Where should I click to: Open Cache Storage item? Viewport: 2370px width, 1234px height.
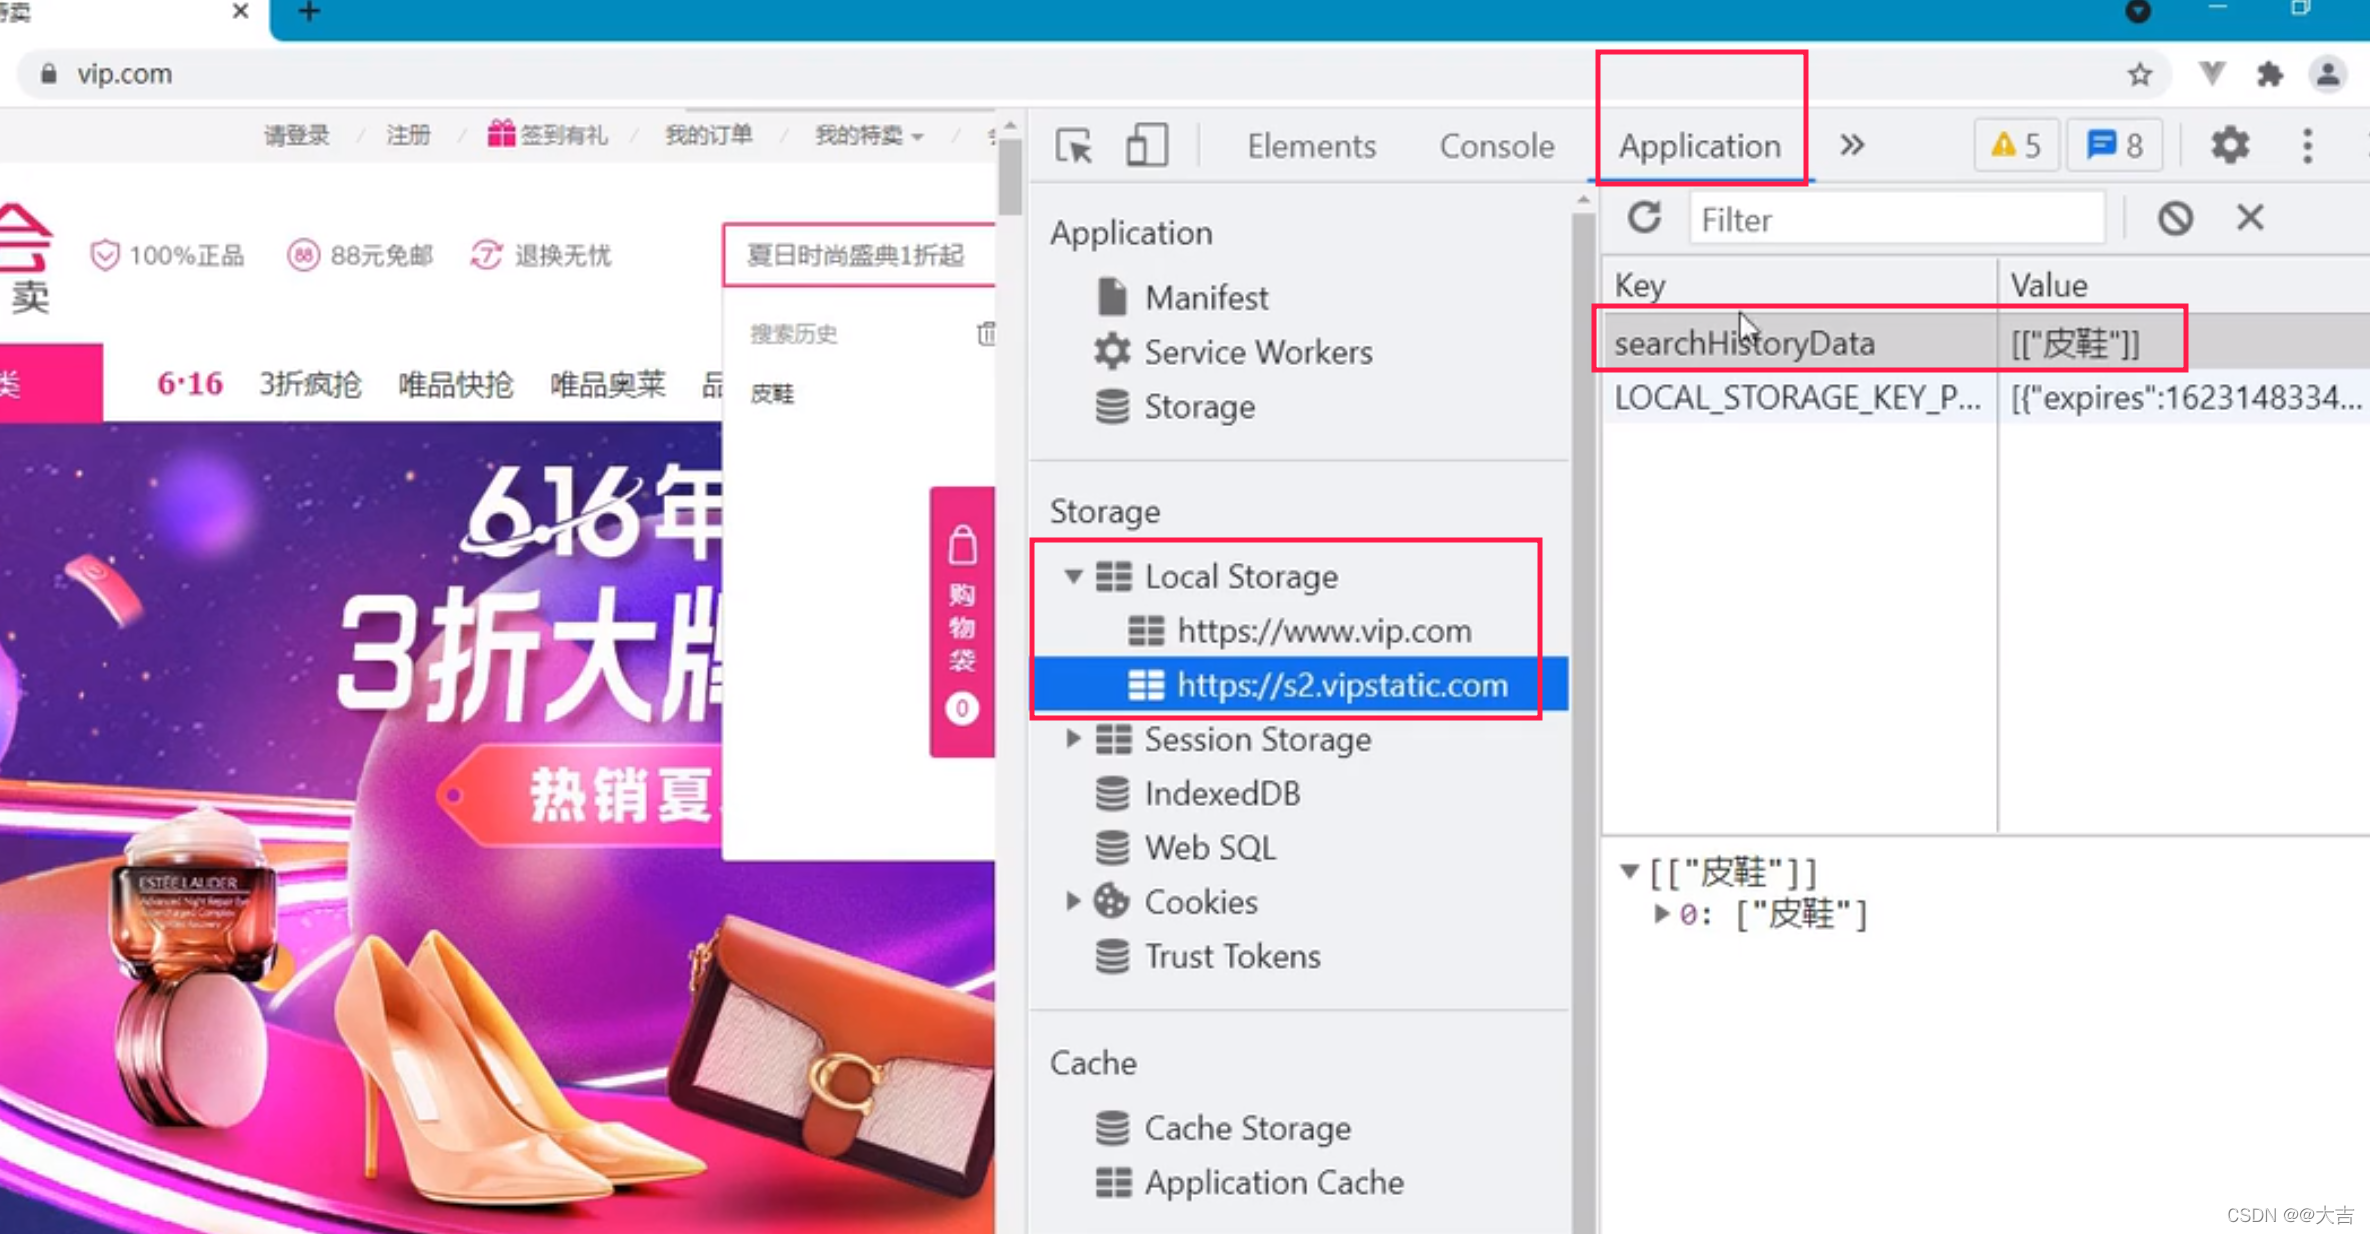(1247, 1128)
